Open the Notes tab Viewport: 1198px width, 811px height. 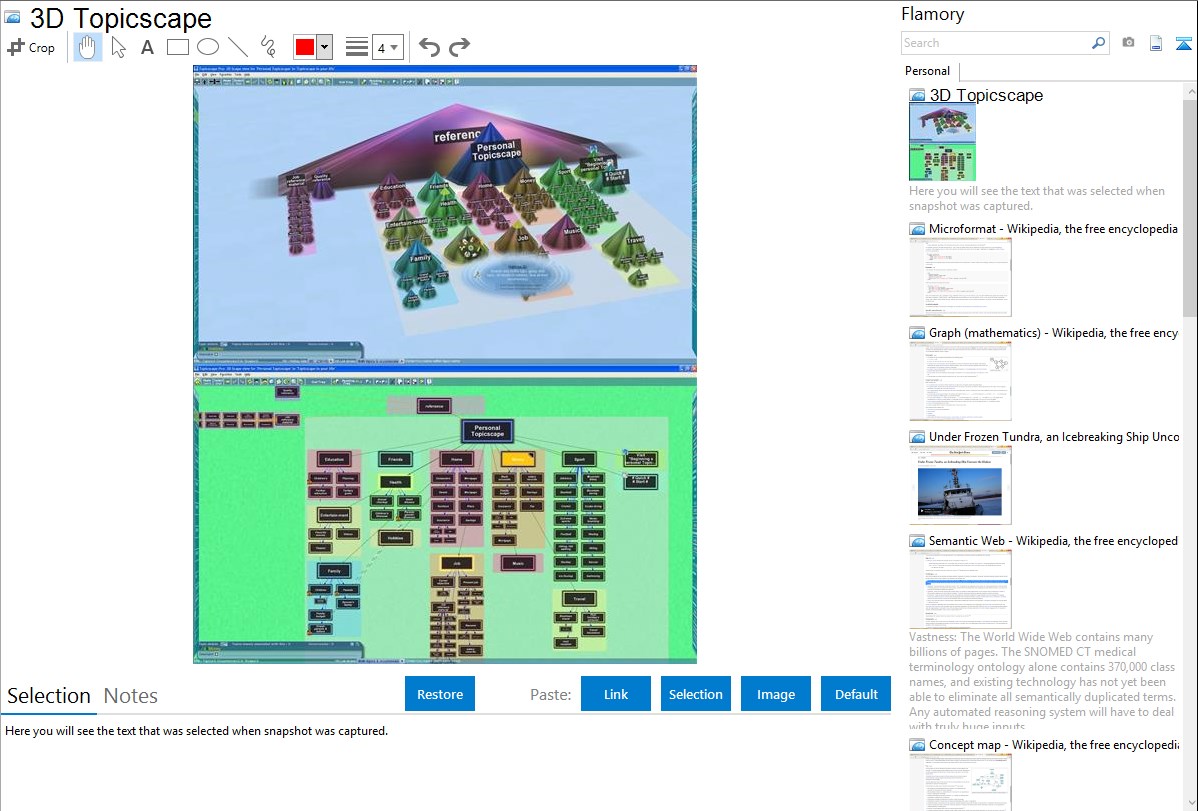pos(131,696)
